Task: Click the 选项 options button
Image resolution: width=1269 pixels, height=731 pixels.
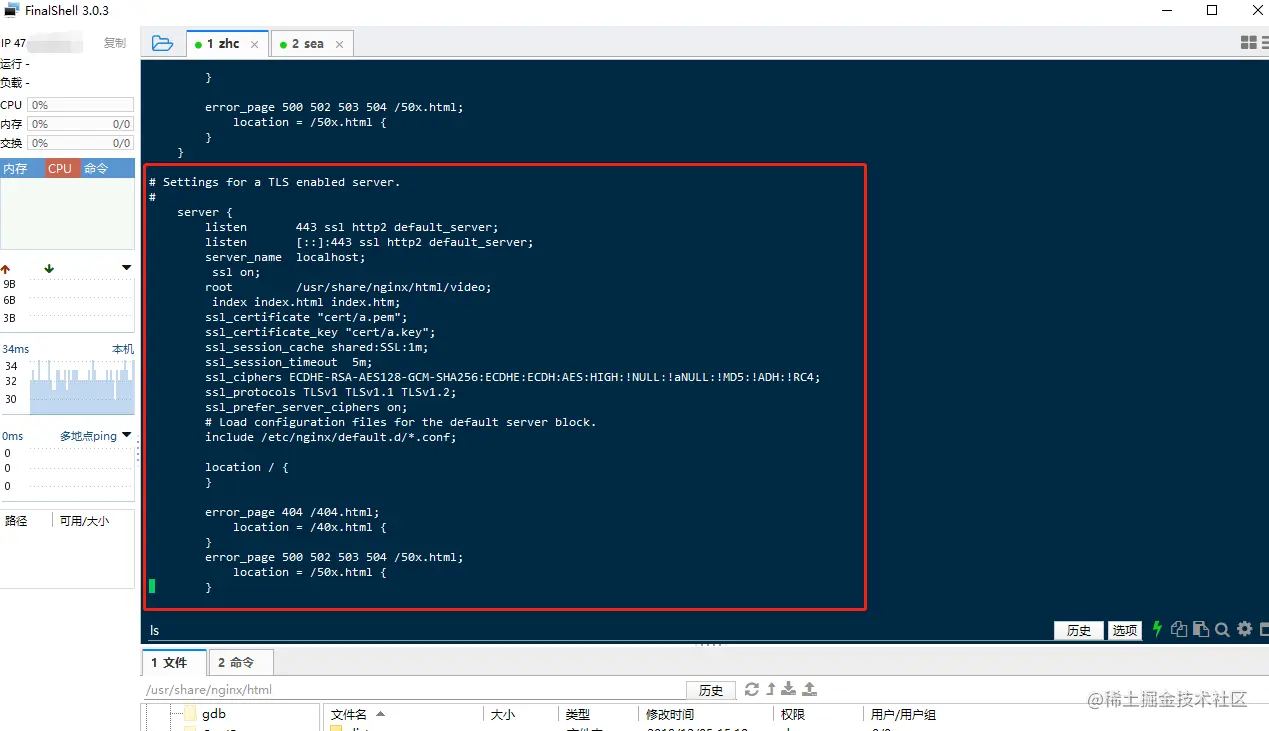Action: (1125, 630)
